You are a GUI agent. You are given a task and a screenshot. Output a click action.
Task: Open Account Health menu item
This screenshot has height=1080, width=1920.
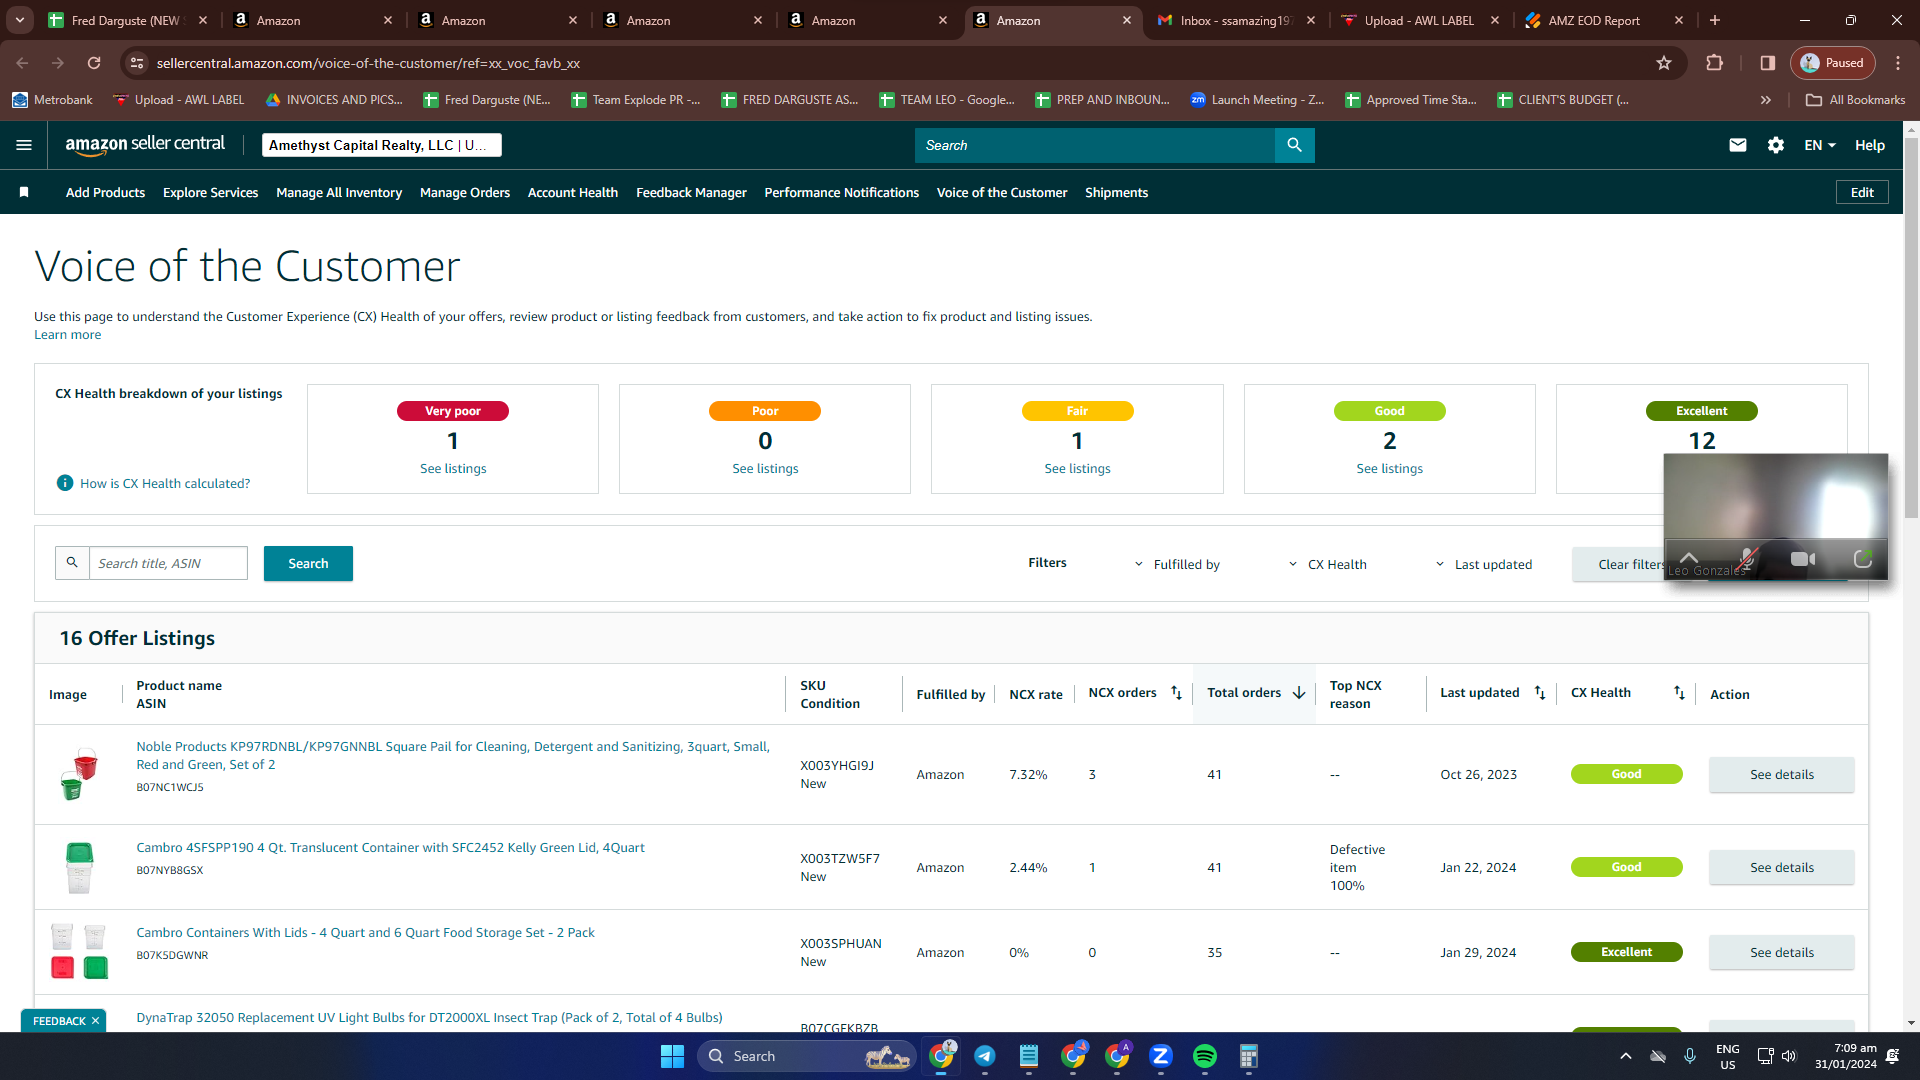tap(573, 193)
